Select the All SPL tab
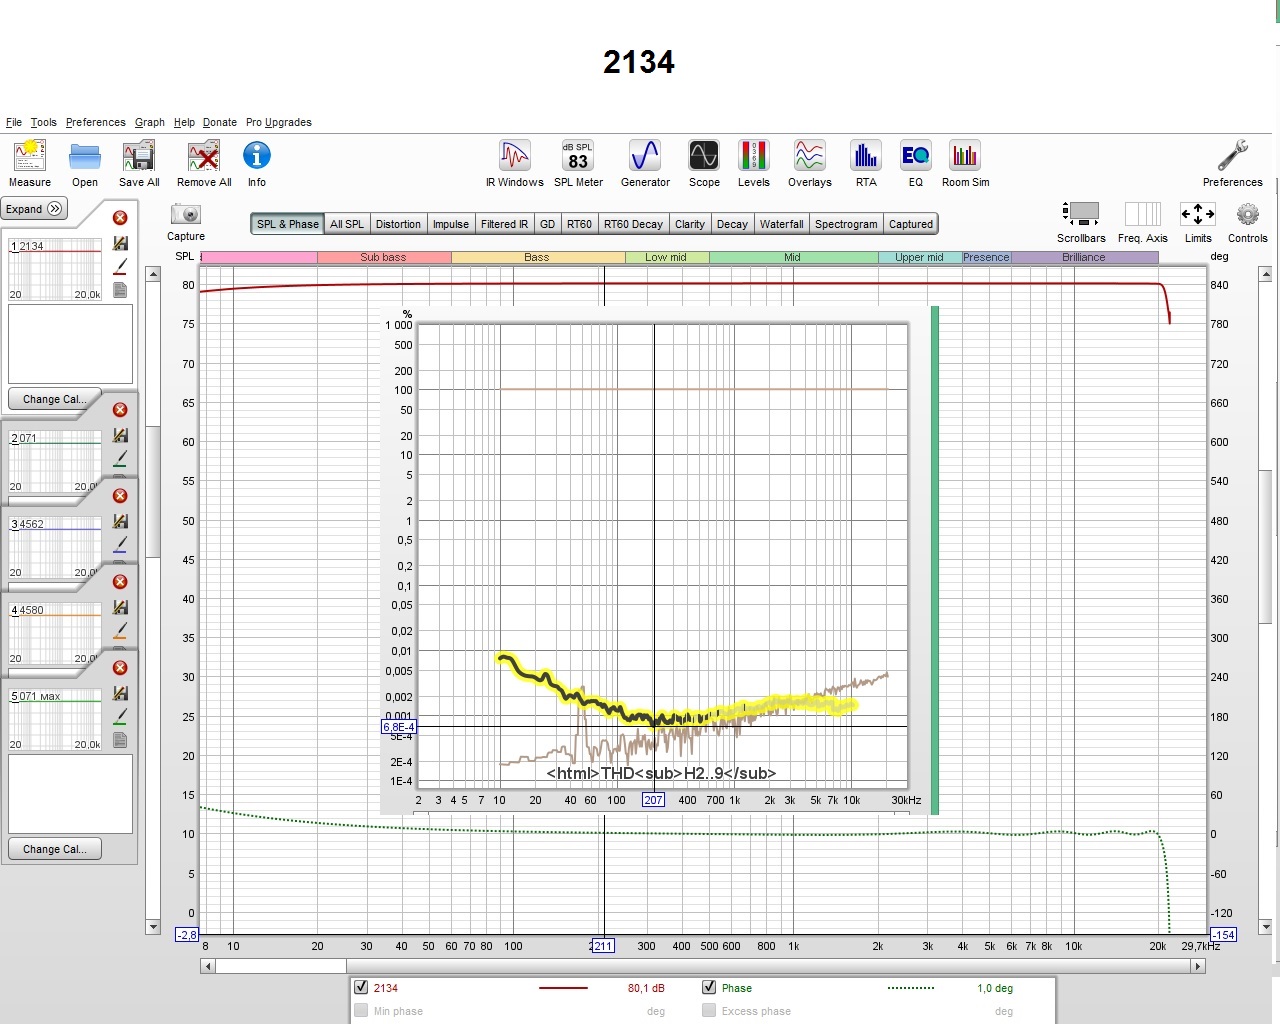The height and width of the screenshot is (1024, 1280). 347,224
